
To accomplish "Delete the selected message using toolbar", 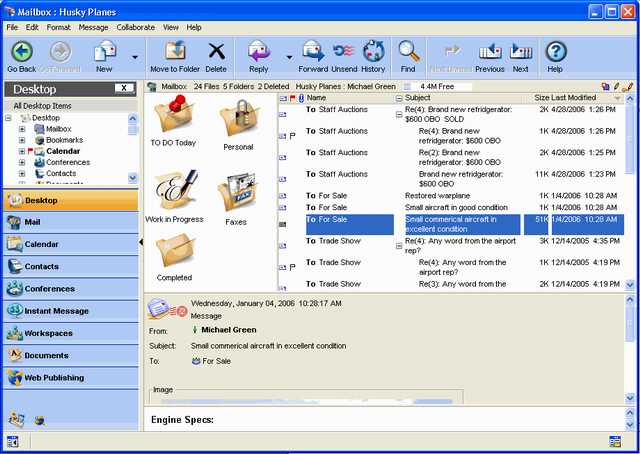I will 216,53.
